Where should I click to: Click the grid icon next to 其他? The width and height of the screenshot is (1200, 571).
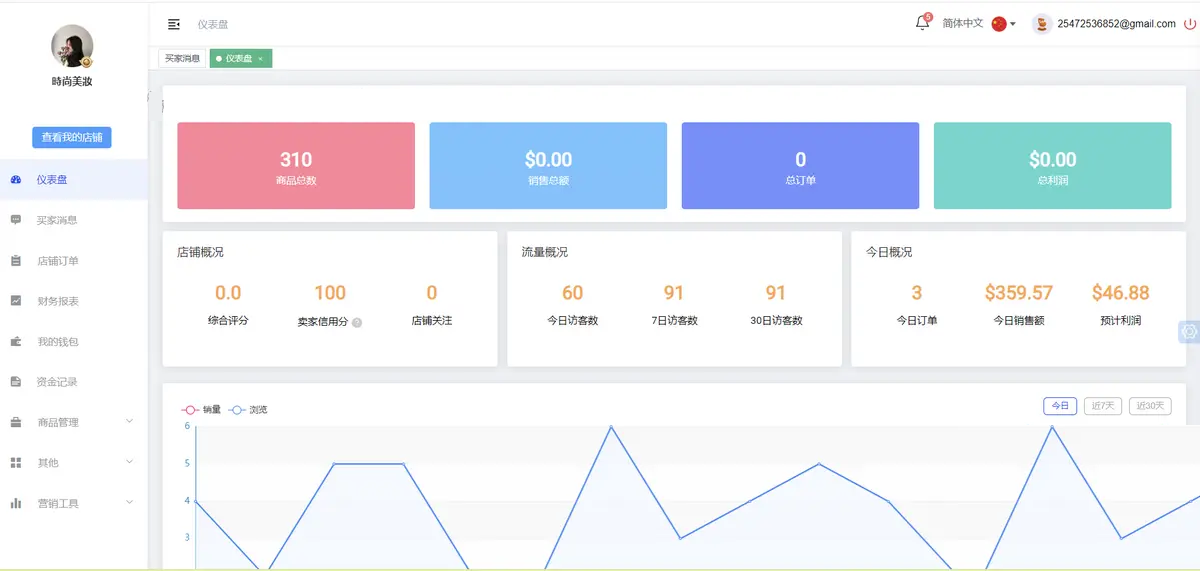[x=16, y=463]
